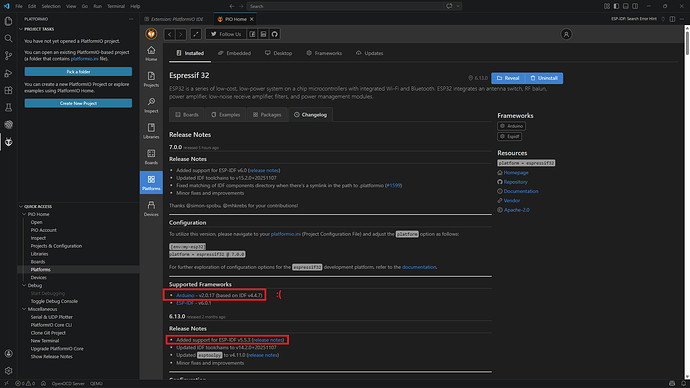This screenshot has height=388, width=690.
Task: Go back in PIO Home navigation
Action: click(169, 34)
